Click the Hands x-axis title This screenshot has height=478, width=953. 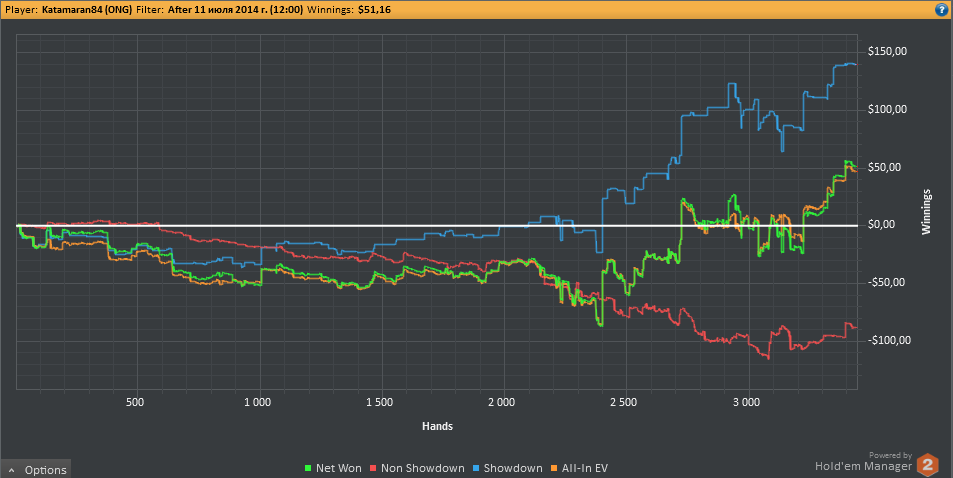436,426
